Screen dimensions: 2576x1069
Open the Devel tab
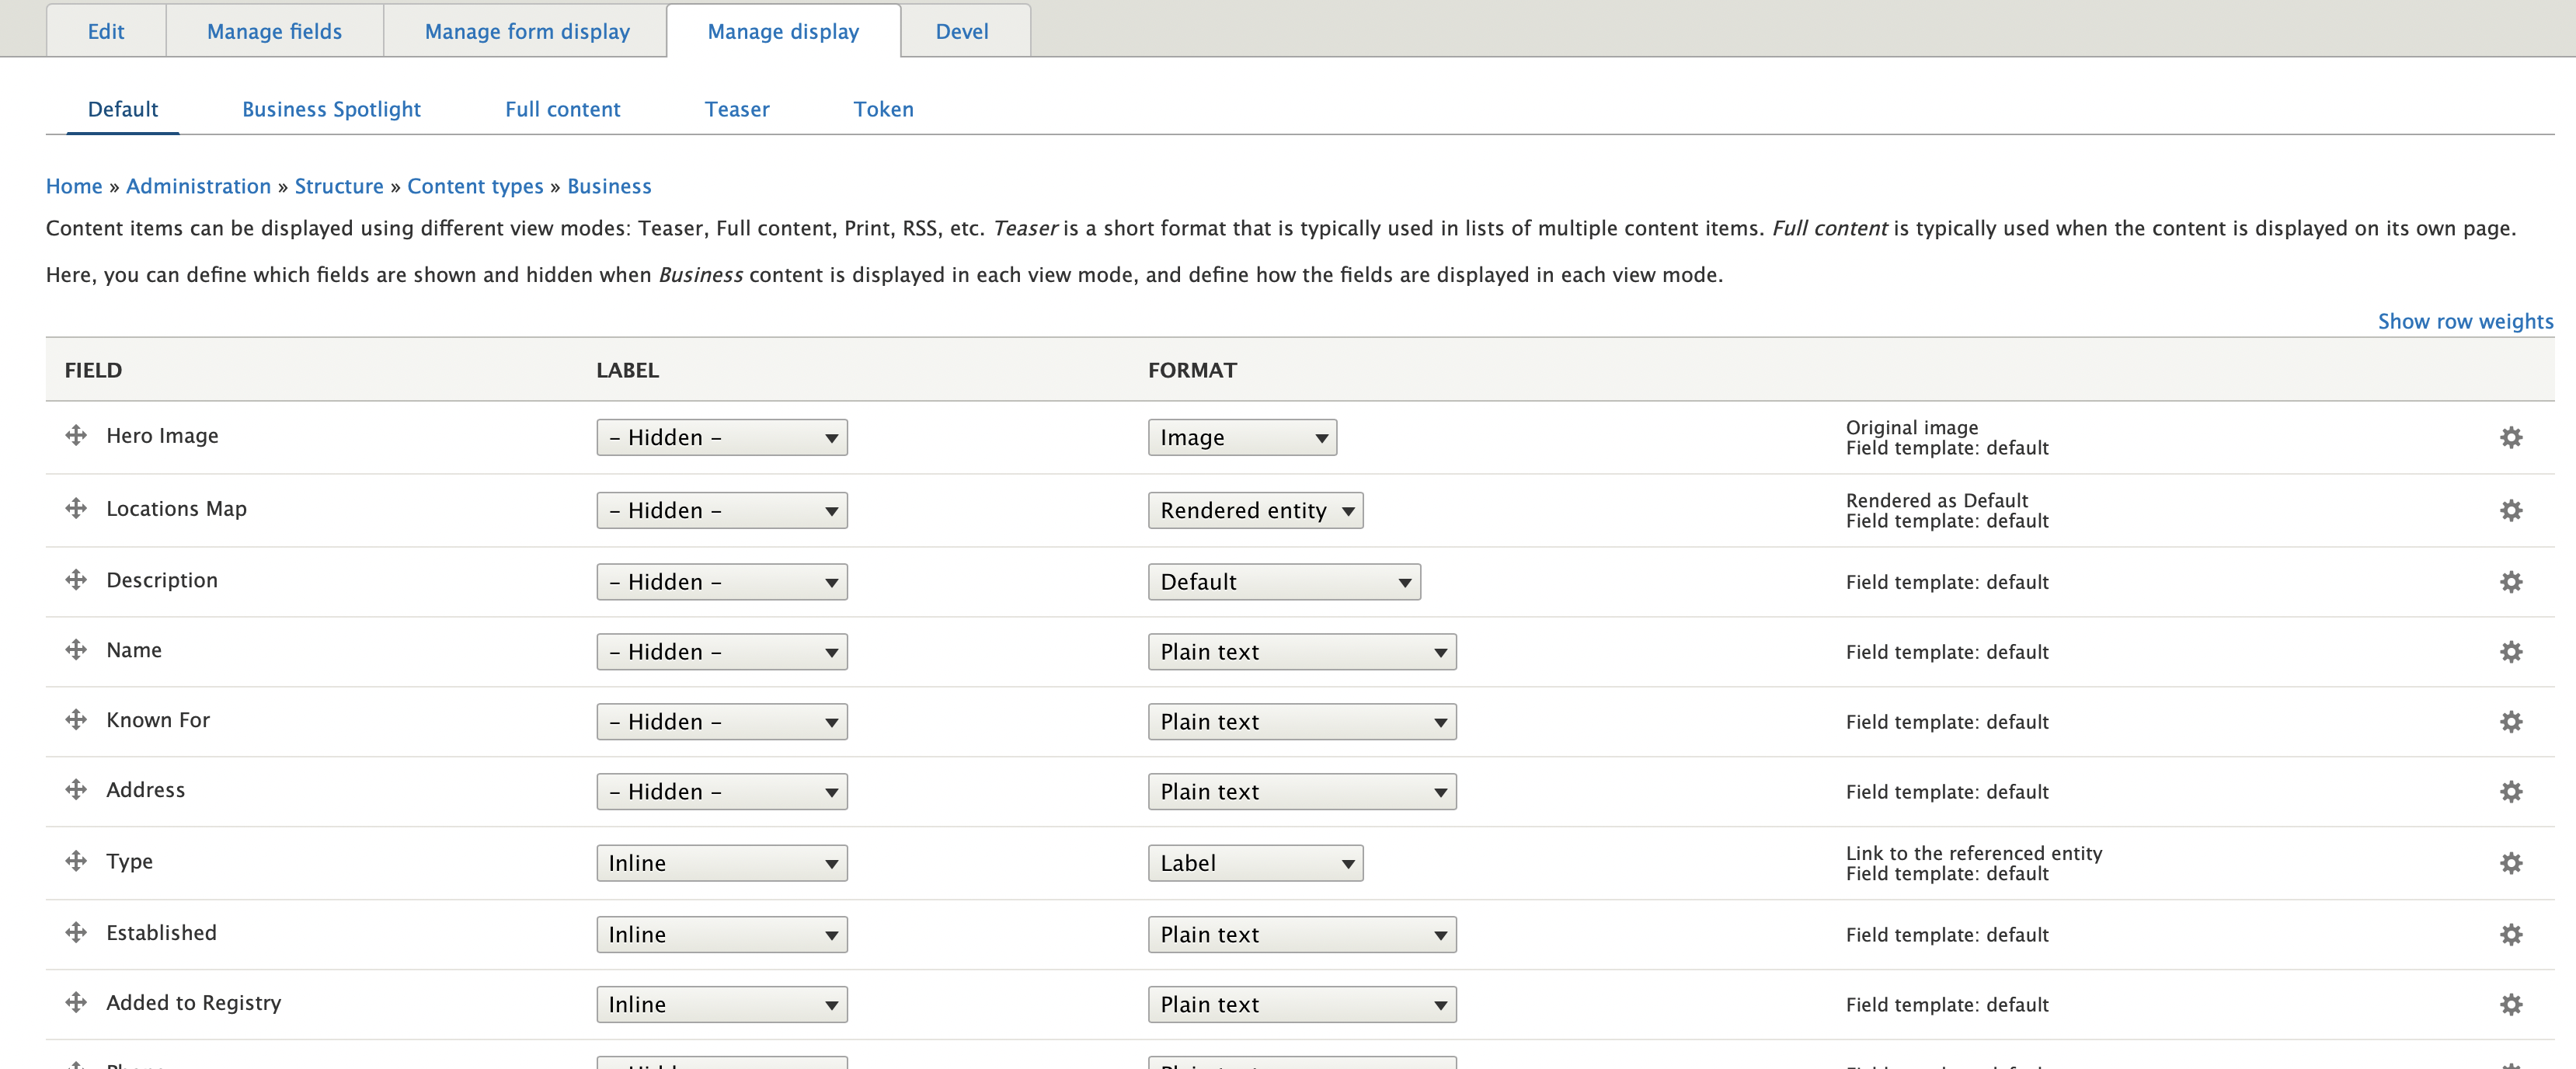click(x=961, y=31)
